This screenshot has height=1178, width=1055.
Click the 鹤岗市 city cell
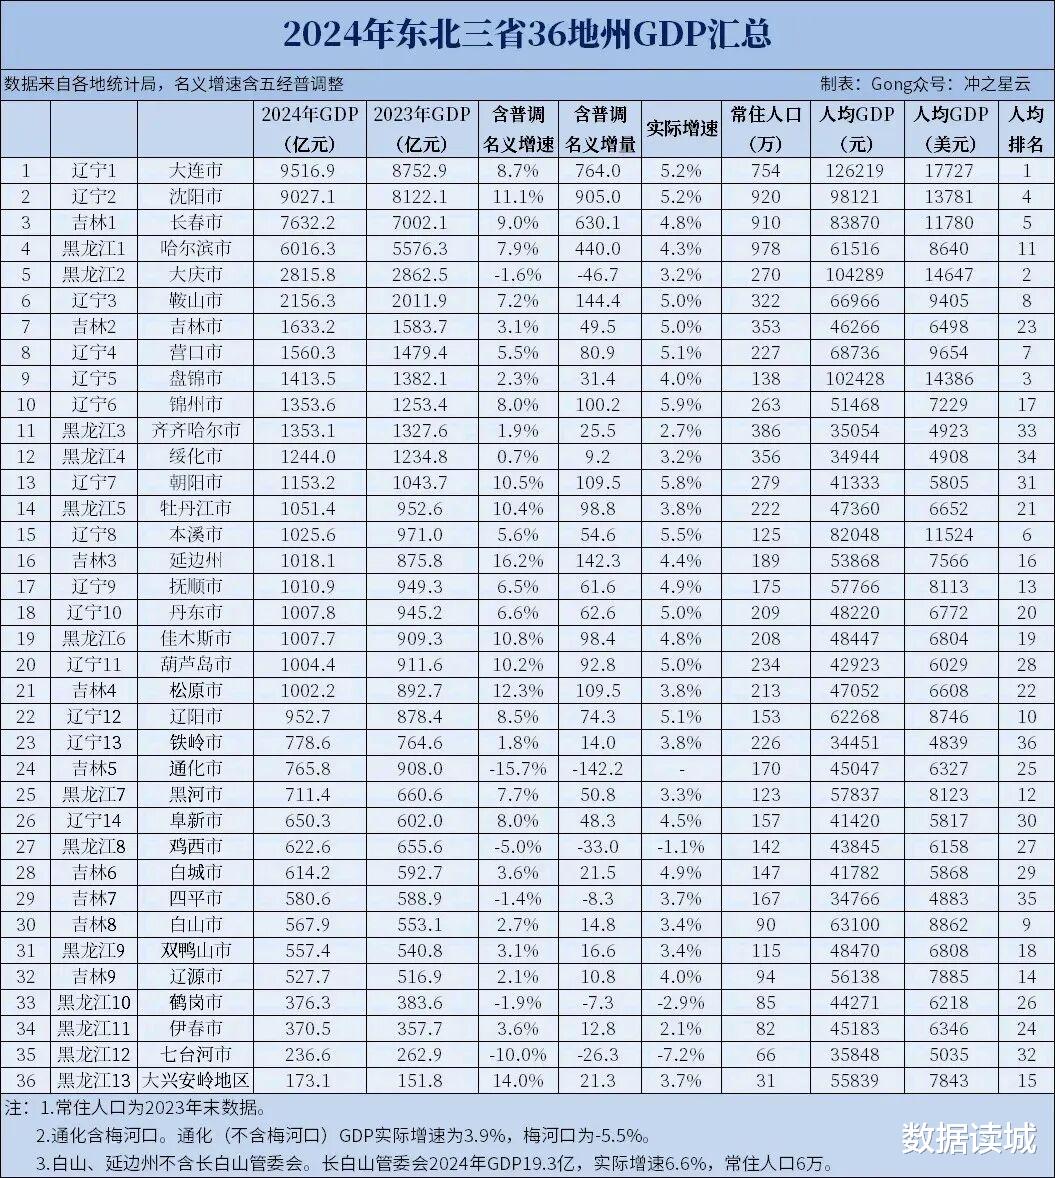(195, 1003)
